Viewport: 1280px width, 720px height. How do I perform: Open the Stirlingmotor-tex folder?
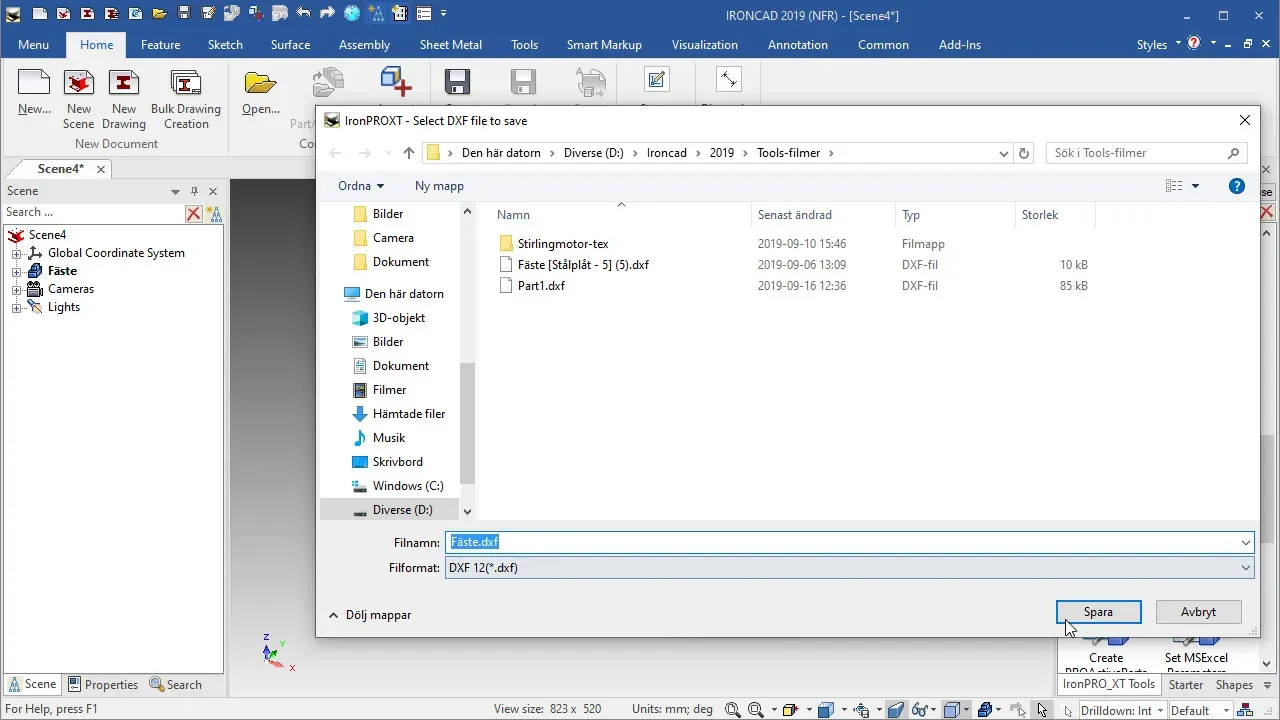pos(563,244)
